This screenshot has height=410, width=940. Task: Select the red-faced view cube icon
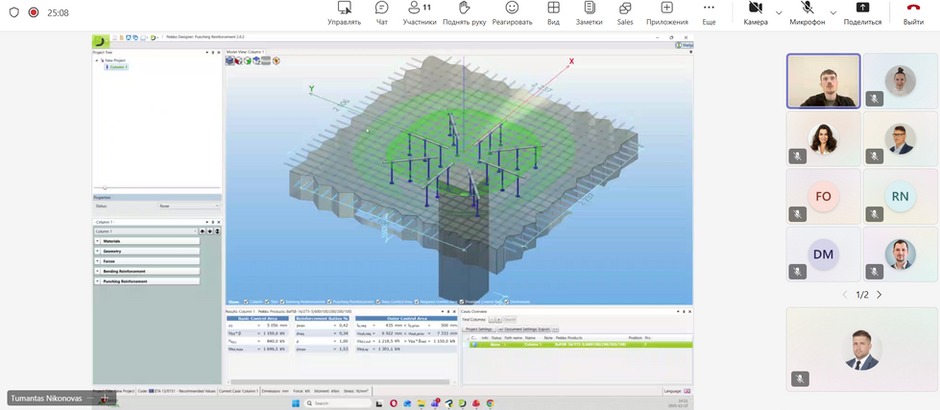239,61
